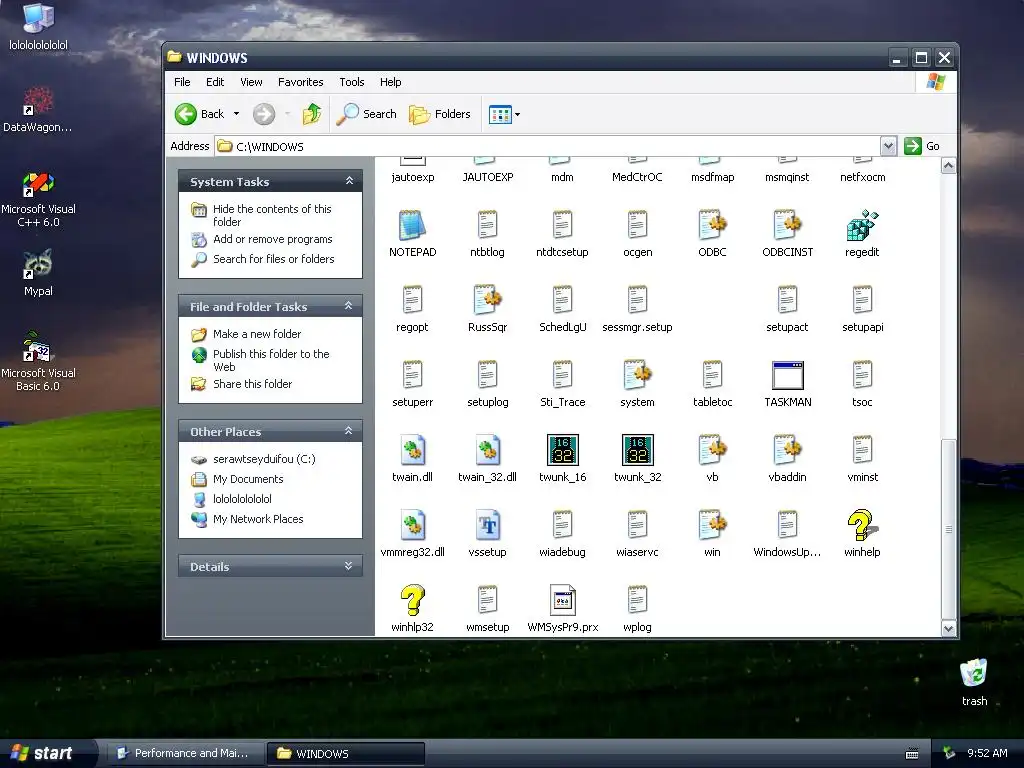Click Search for files or folders link
The width and height of the screenshot is (1024, 768).
[x=274, y=259]
